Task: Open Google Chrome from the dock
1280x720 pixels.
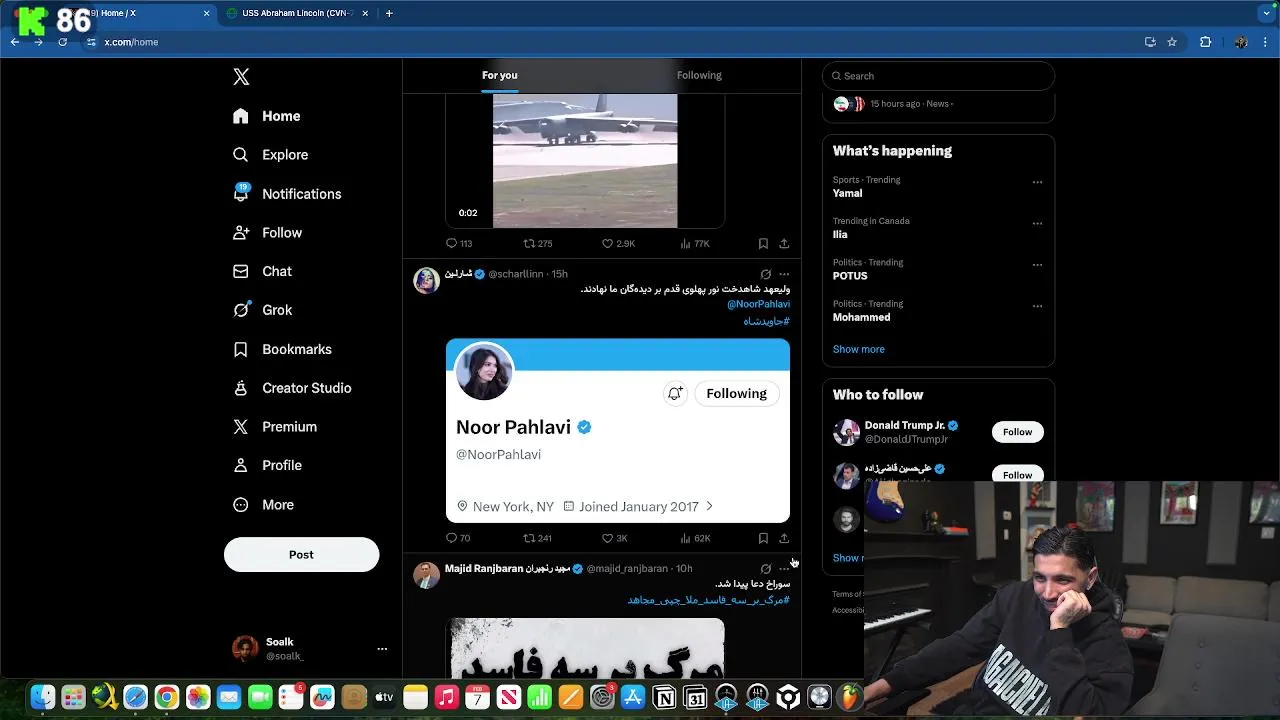Action: [167, 697]
